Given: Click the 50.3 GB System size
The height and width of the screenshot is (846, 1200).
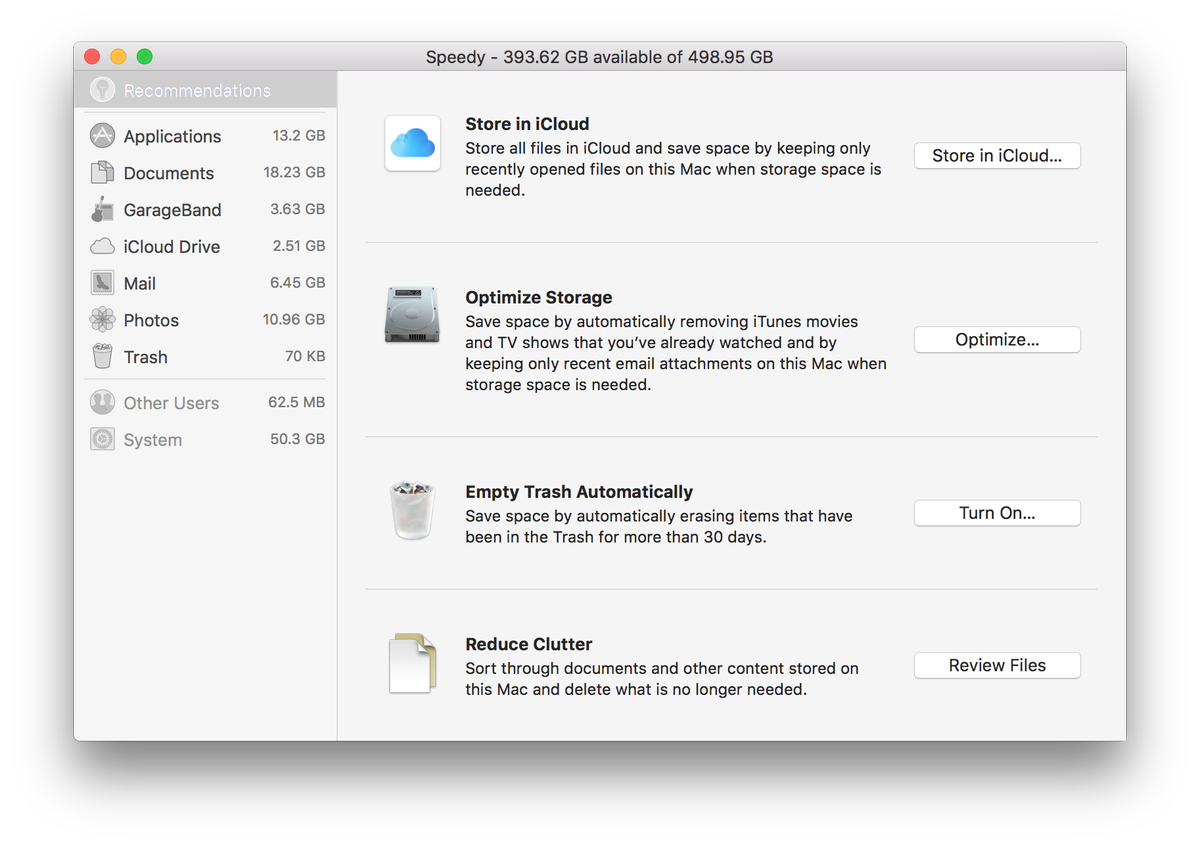Looking at the screenshot, I should 298,439.
